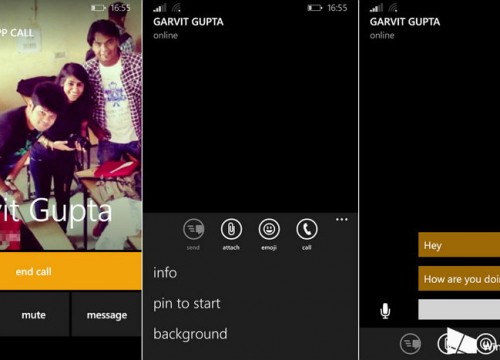Tap the attach paperclip icon in middle screen
500x360 pixels.
coord(231,229)
